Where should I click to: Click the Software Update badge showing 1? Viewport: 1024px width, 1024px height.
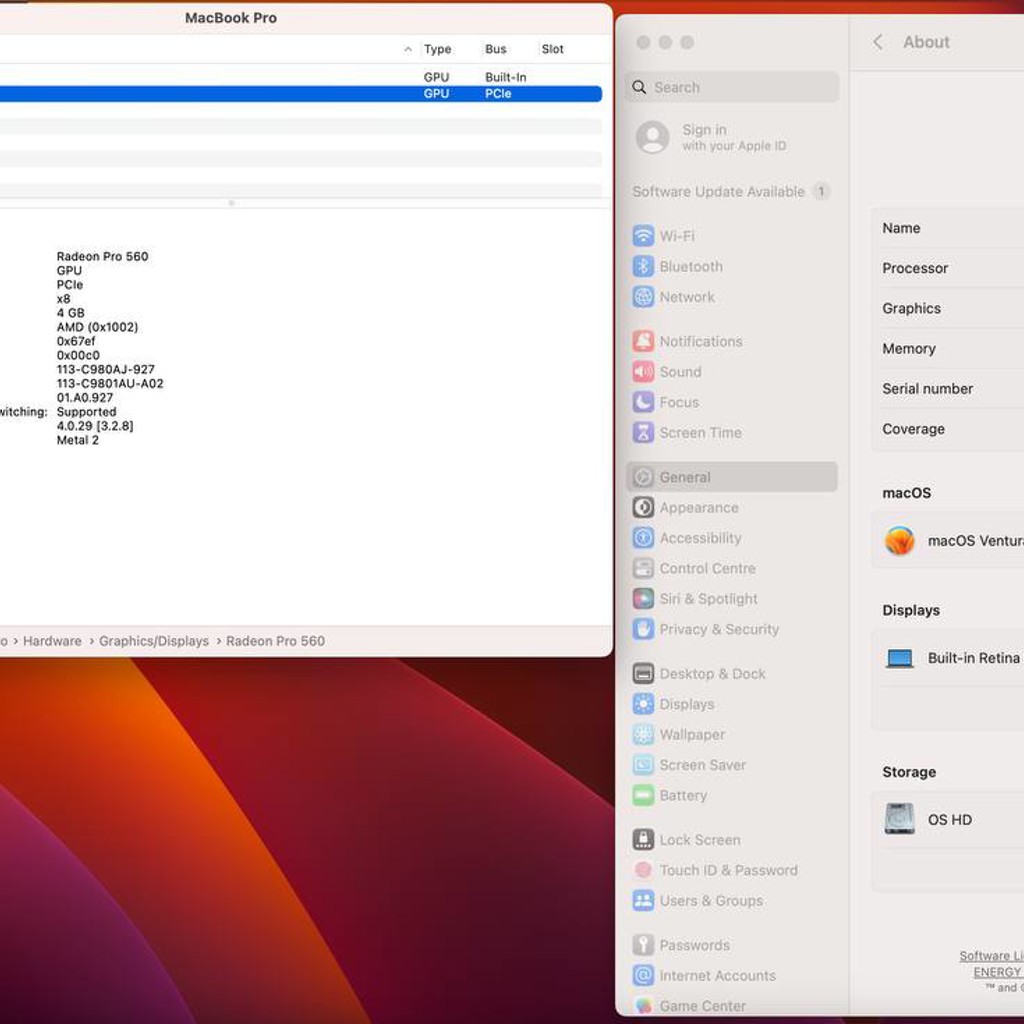point(821,191)
